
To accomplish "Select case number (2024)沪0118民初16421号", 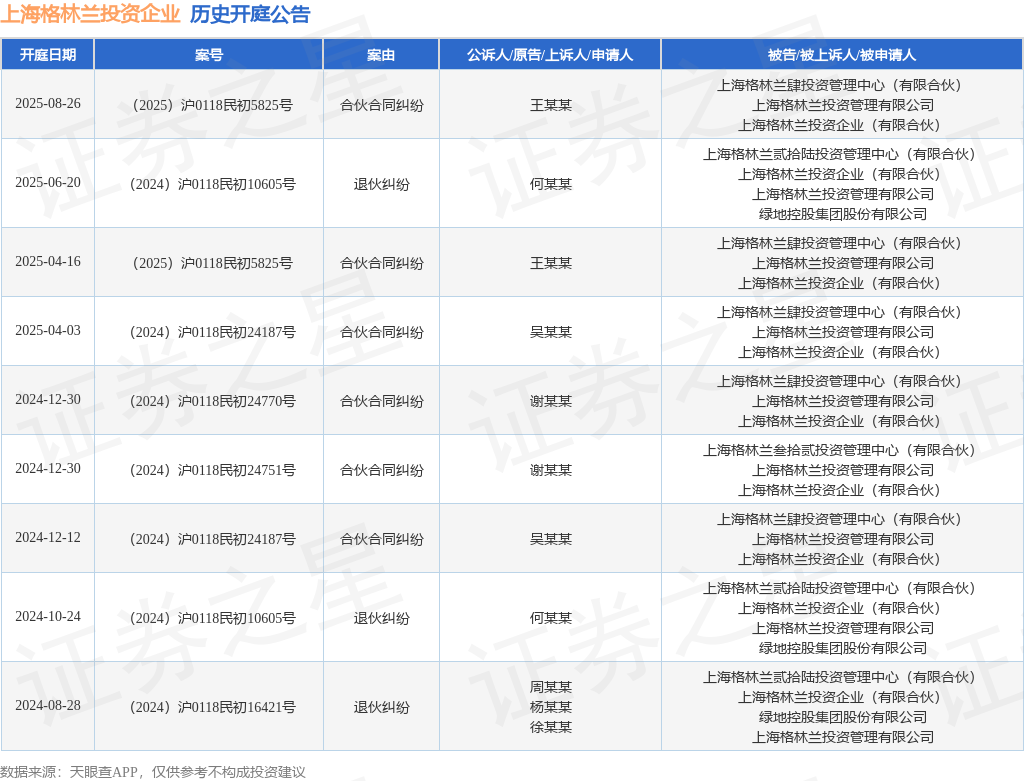I will click(212, 707).
